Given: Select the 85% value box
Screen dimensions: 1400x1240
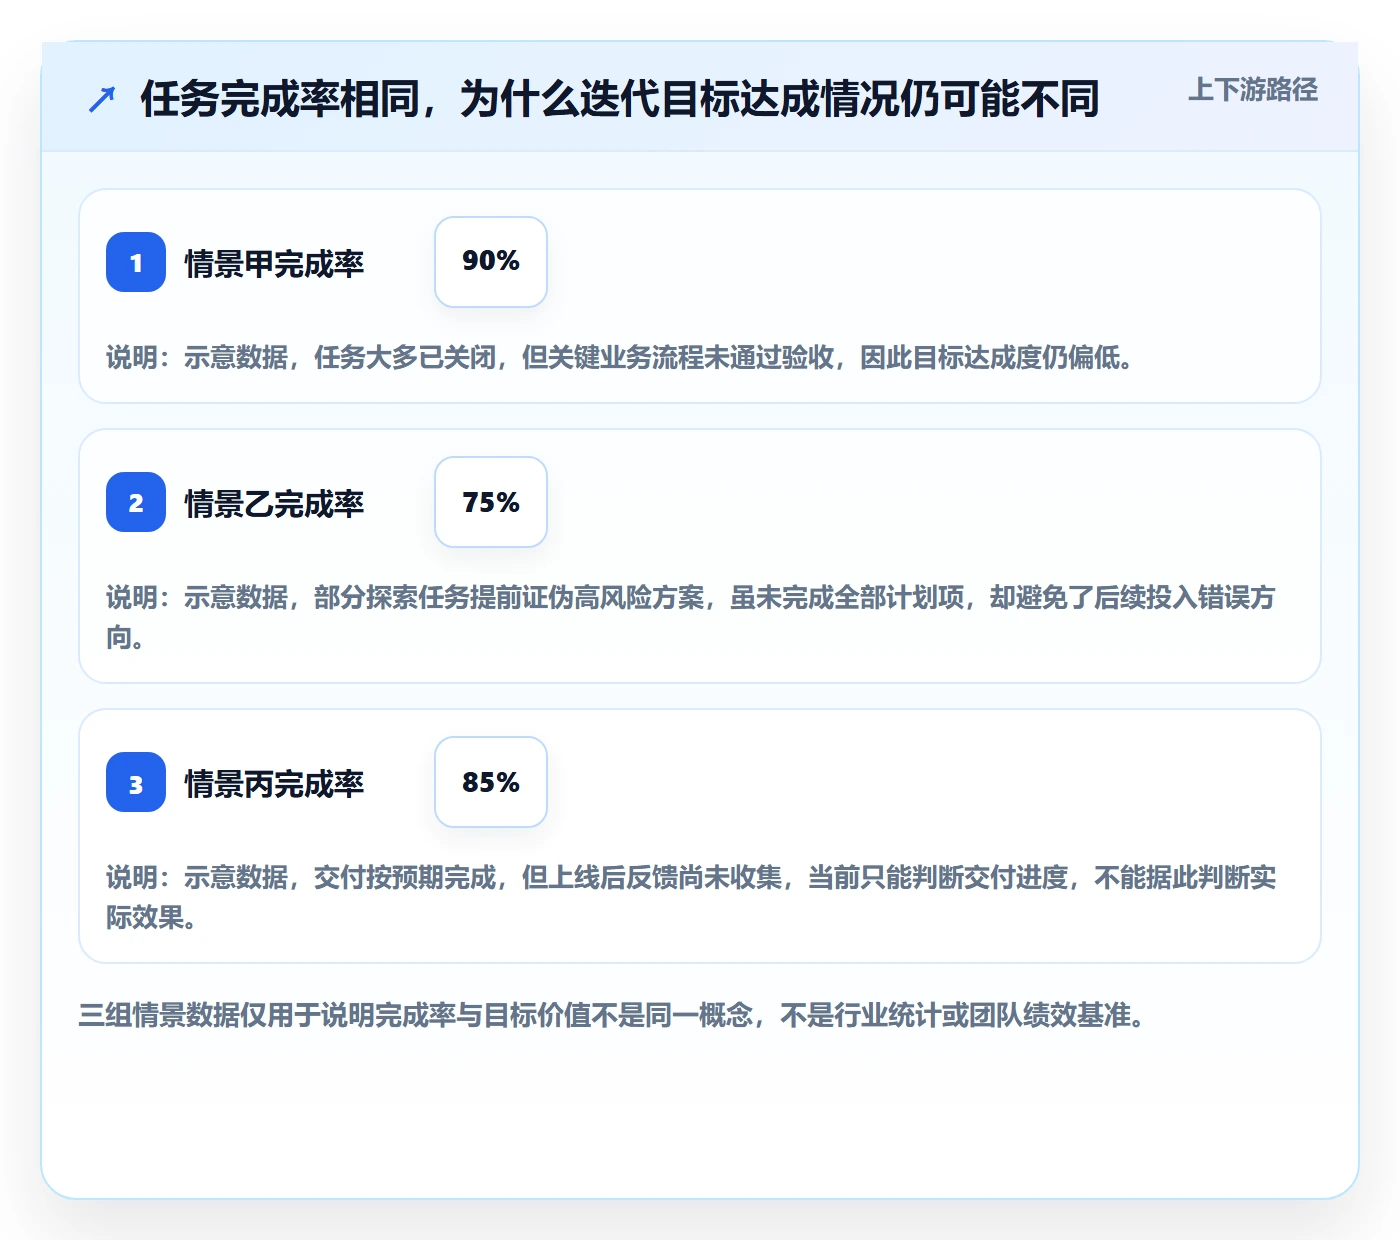Looking at the screenshot, I should [491, 782].
